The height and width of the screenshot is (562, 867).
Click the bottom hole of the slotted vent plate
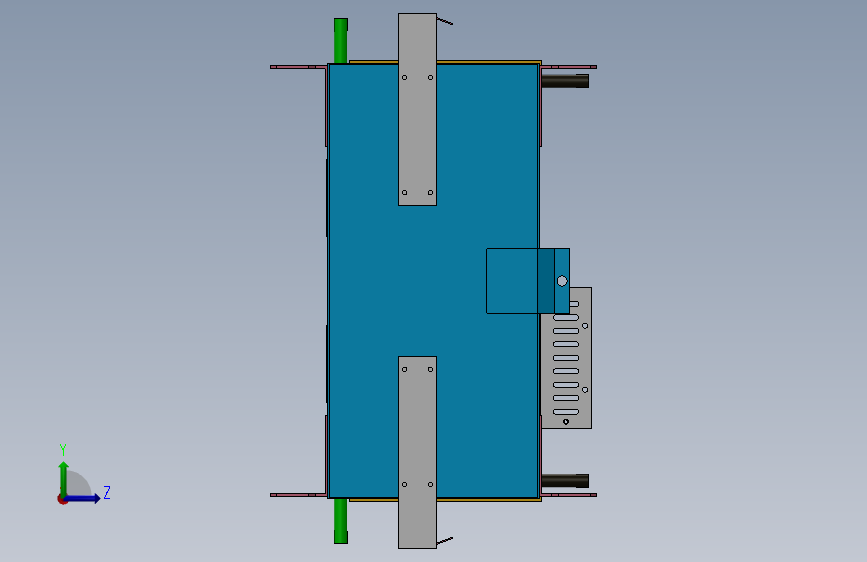click(566, 422)
